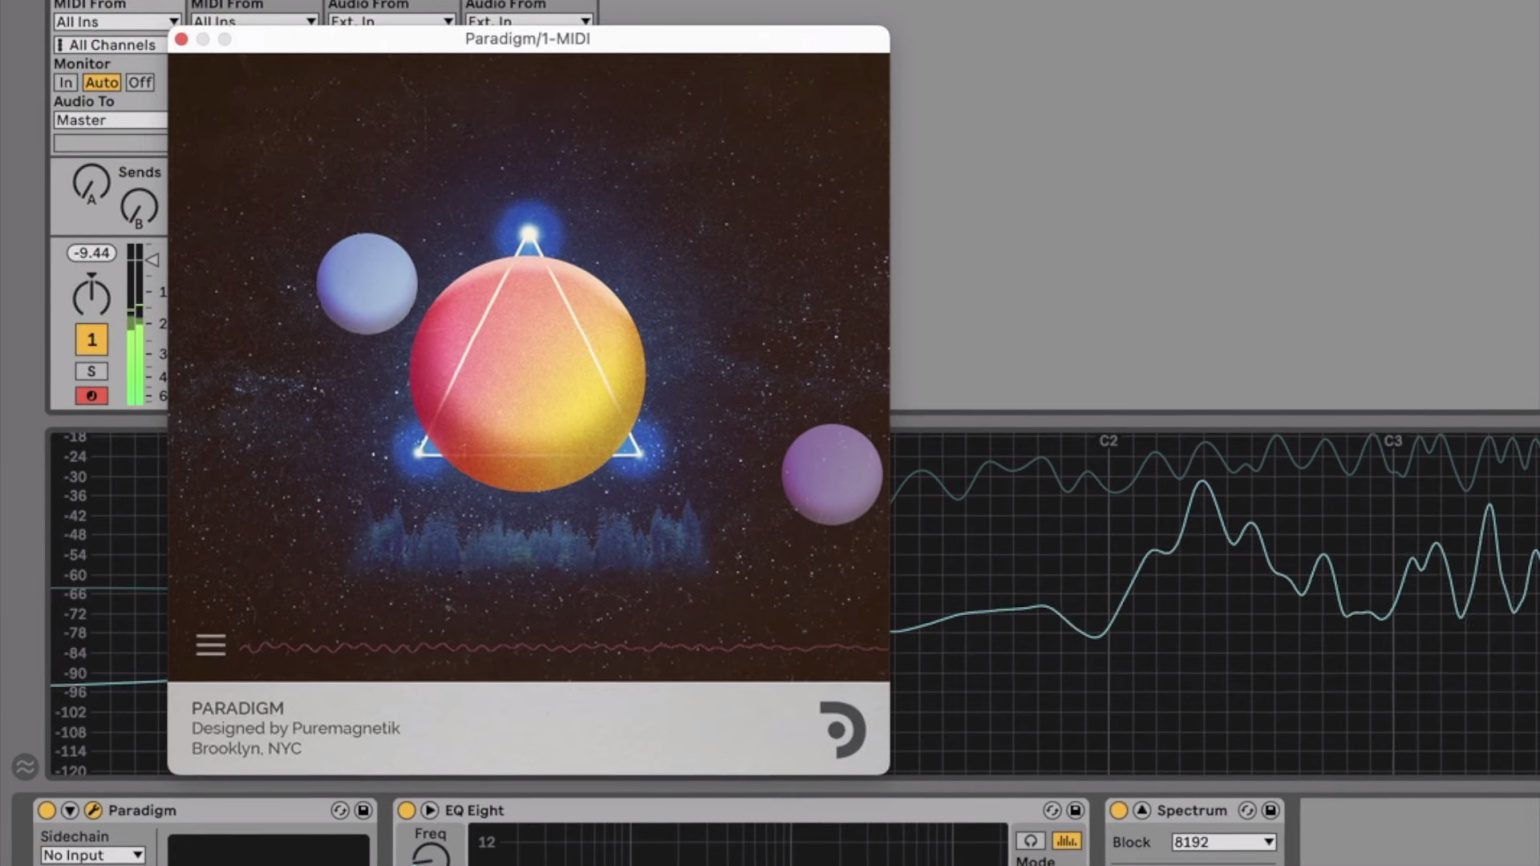Image resolution: width=1540 pixels, height=866 pixels.
Task: Arm the track with the red record button
Action: 91,395
